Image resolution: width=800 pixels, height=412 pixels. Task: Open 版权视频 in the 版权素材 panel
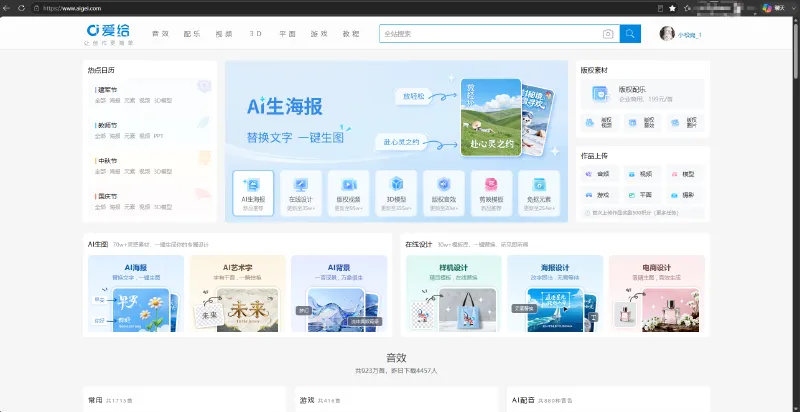tap(600, 123)
